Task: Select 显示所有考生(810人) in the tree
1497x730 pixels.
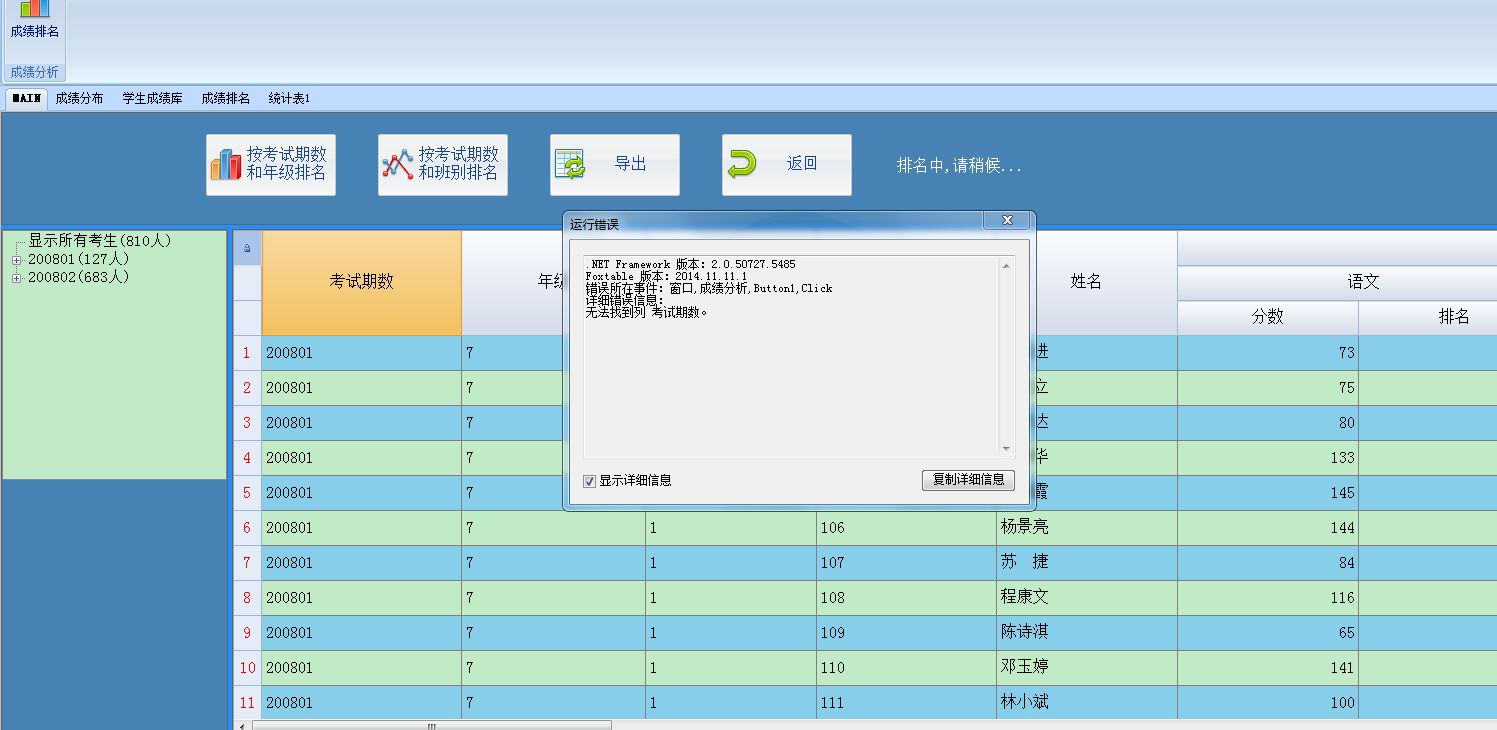Action: (100, 241)
